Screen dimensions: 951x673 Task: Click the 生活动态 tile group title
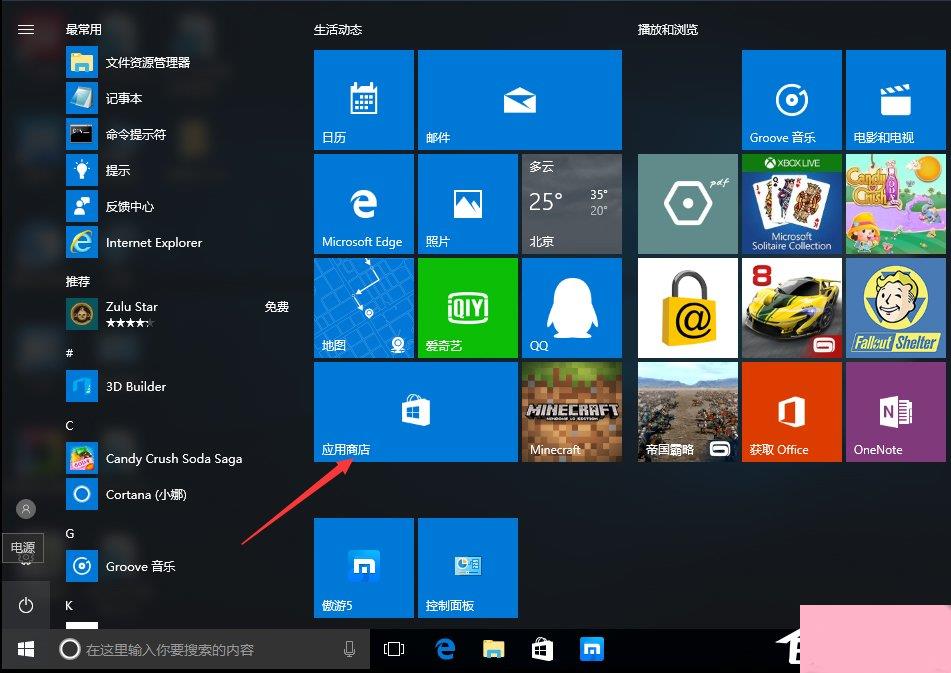[338, 29]
